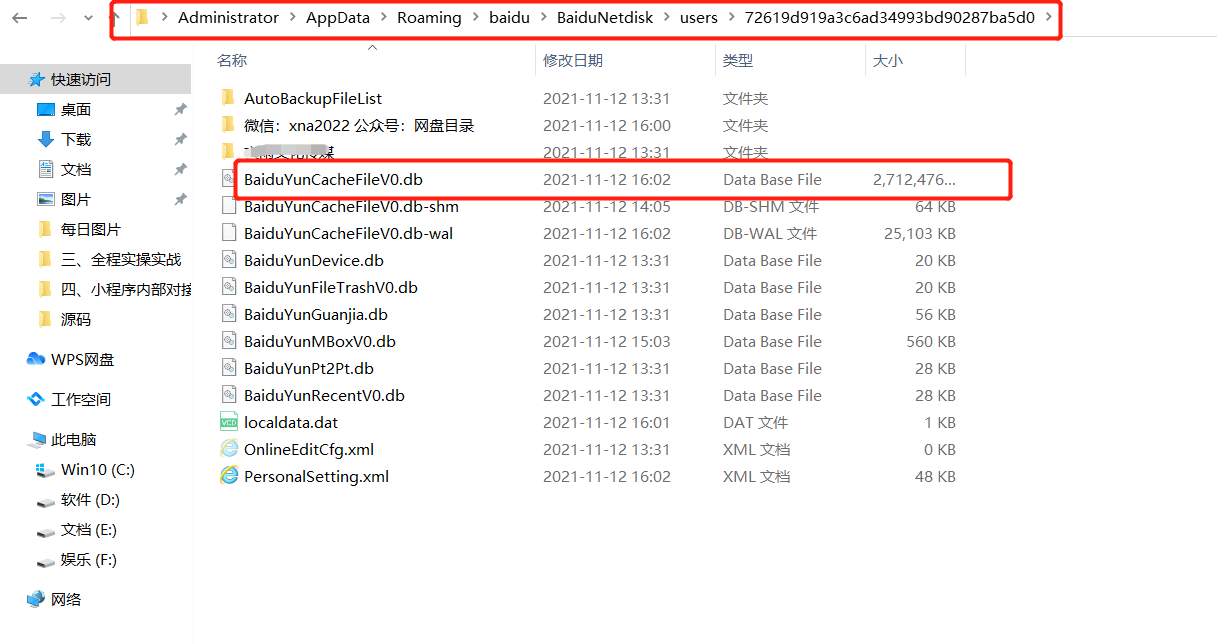Click the 网络 network icon
Image resolution: width=1217 pixels, height=644 pixels.
(36, 599)
